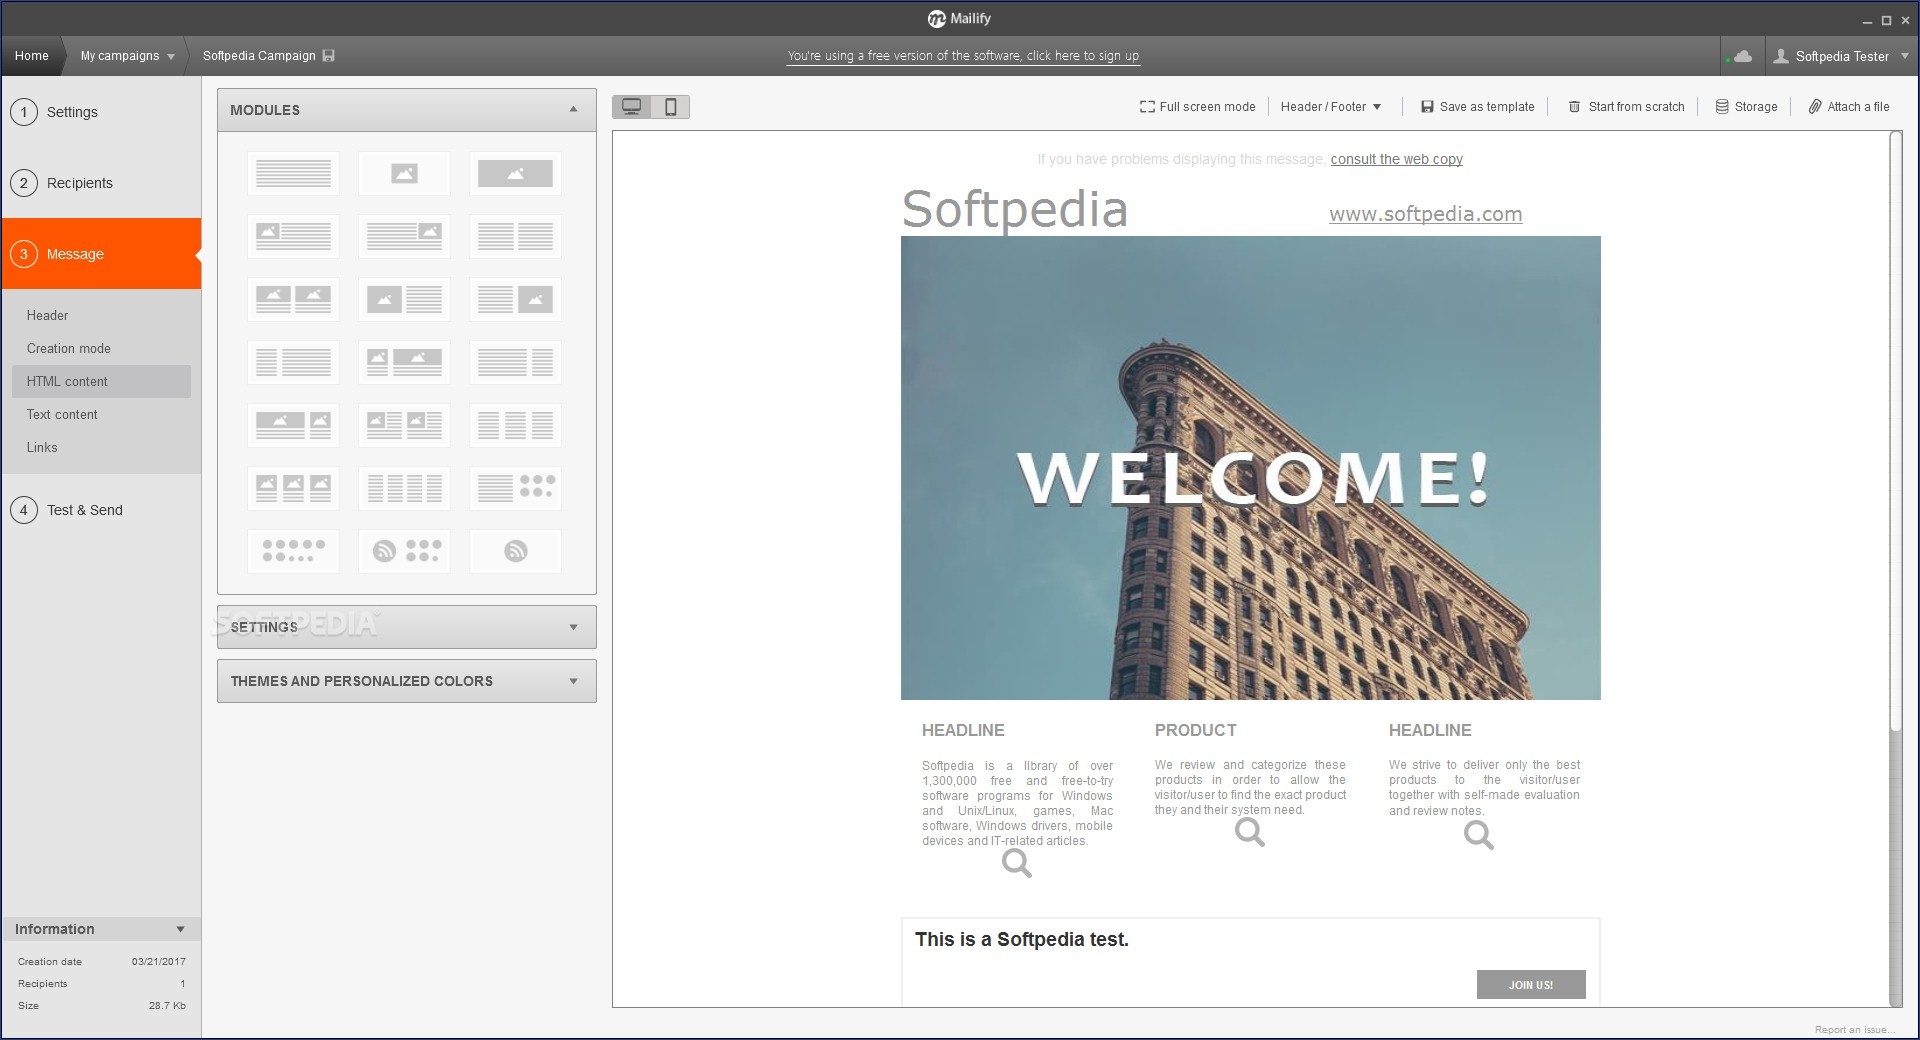
Task: Expand the SETTINGS panel
Action: (406, 627)
